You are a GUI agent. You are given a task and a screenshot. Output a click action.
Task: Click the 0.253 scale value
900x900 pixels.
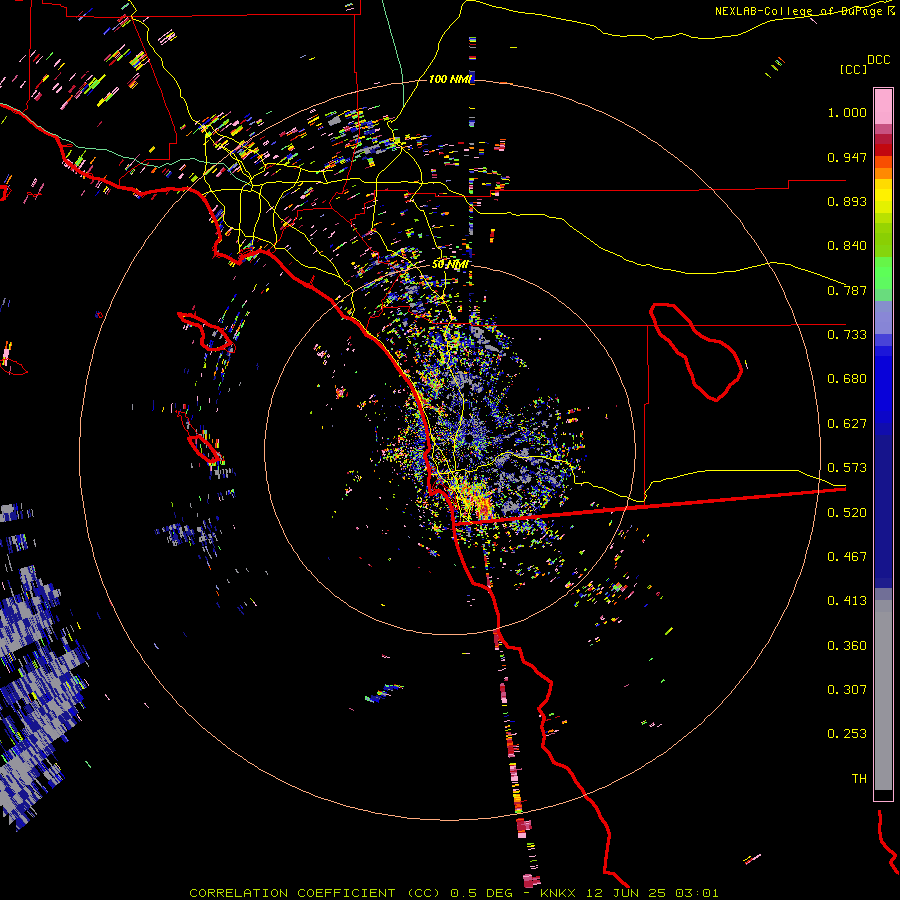click(847, 734)
